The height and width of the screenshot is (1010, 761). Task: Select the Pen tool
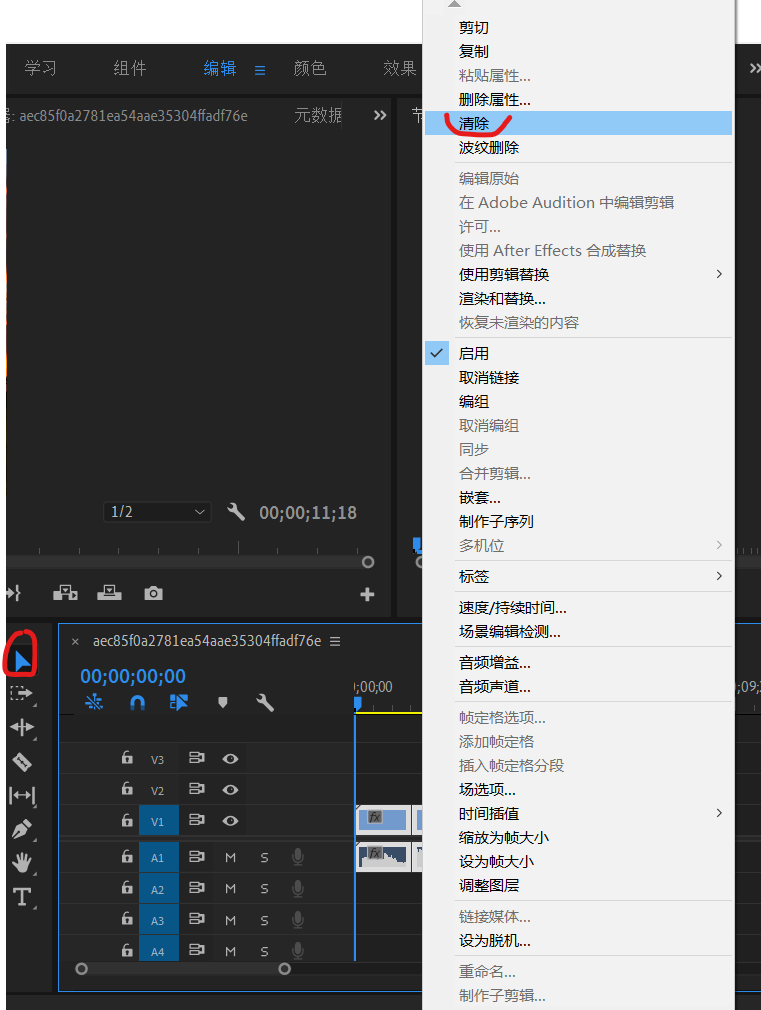22,829
